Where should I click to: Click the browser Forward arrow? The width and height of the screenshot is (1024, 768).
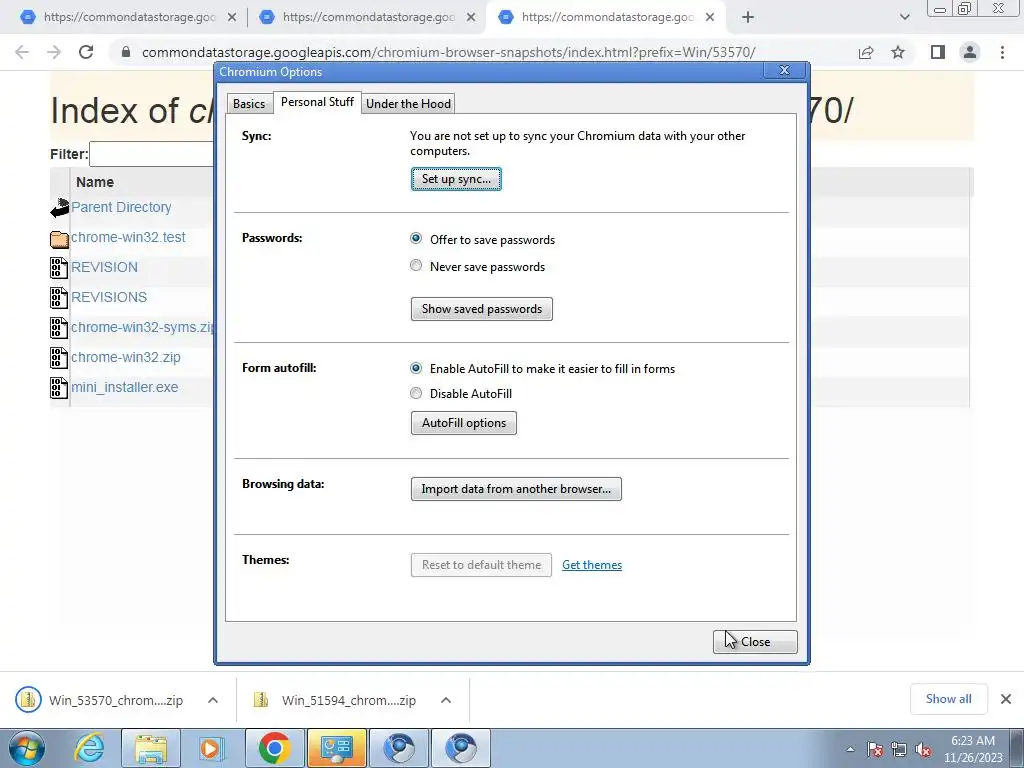click(x=54, y=52)
